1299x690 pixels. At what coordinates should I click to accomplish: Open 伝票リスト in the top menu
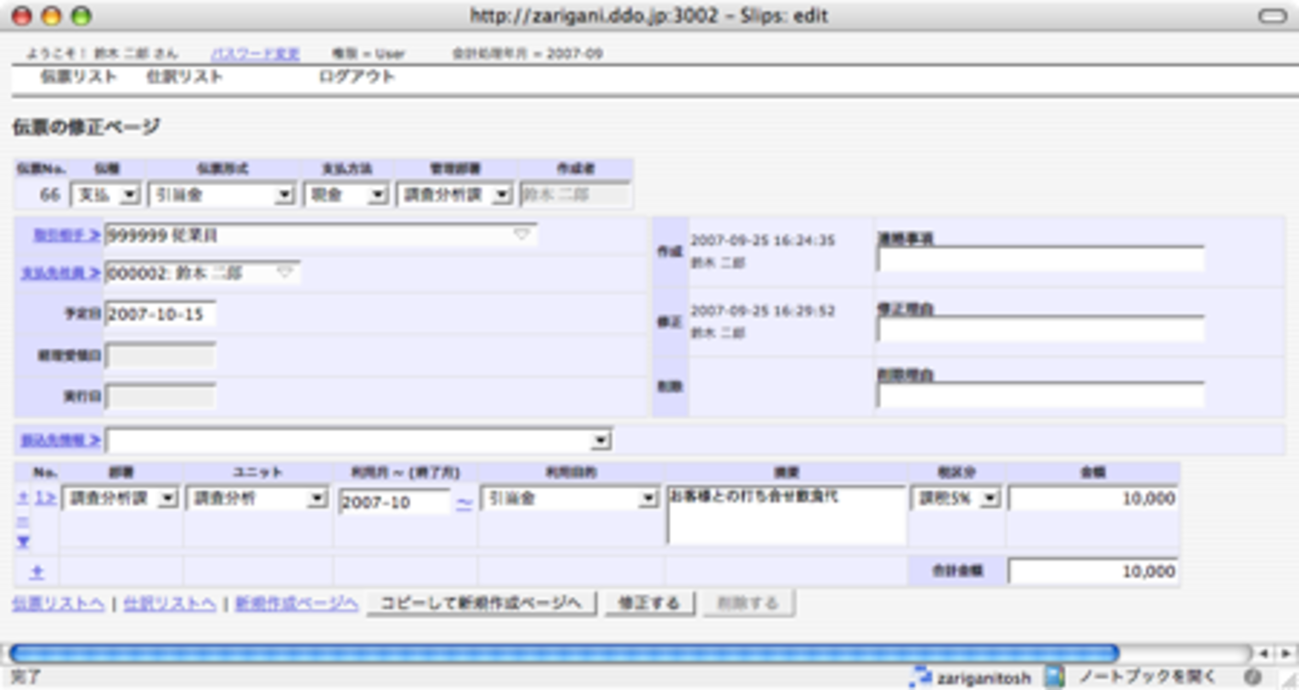79,77
